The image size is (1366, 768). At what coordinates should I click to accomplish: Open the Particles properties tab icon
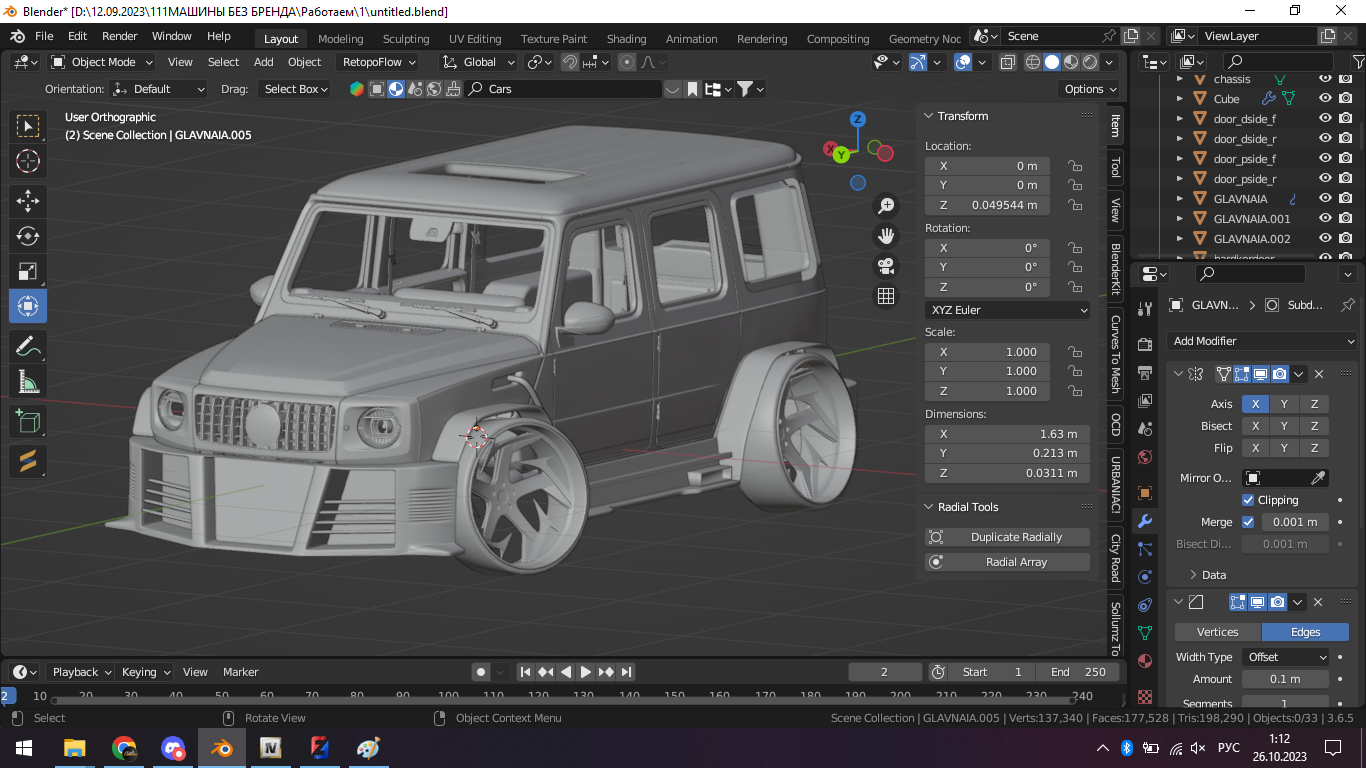tap(1145, 549)
